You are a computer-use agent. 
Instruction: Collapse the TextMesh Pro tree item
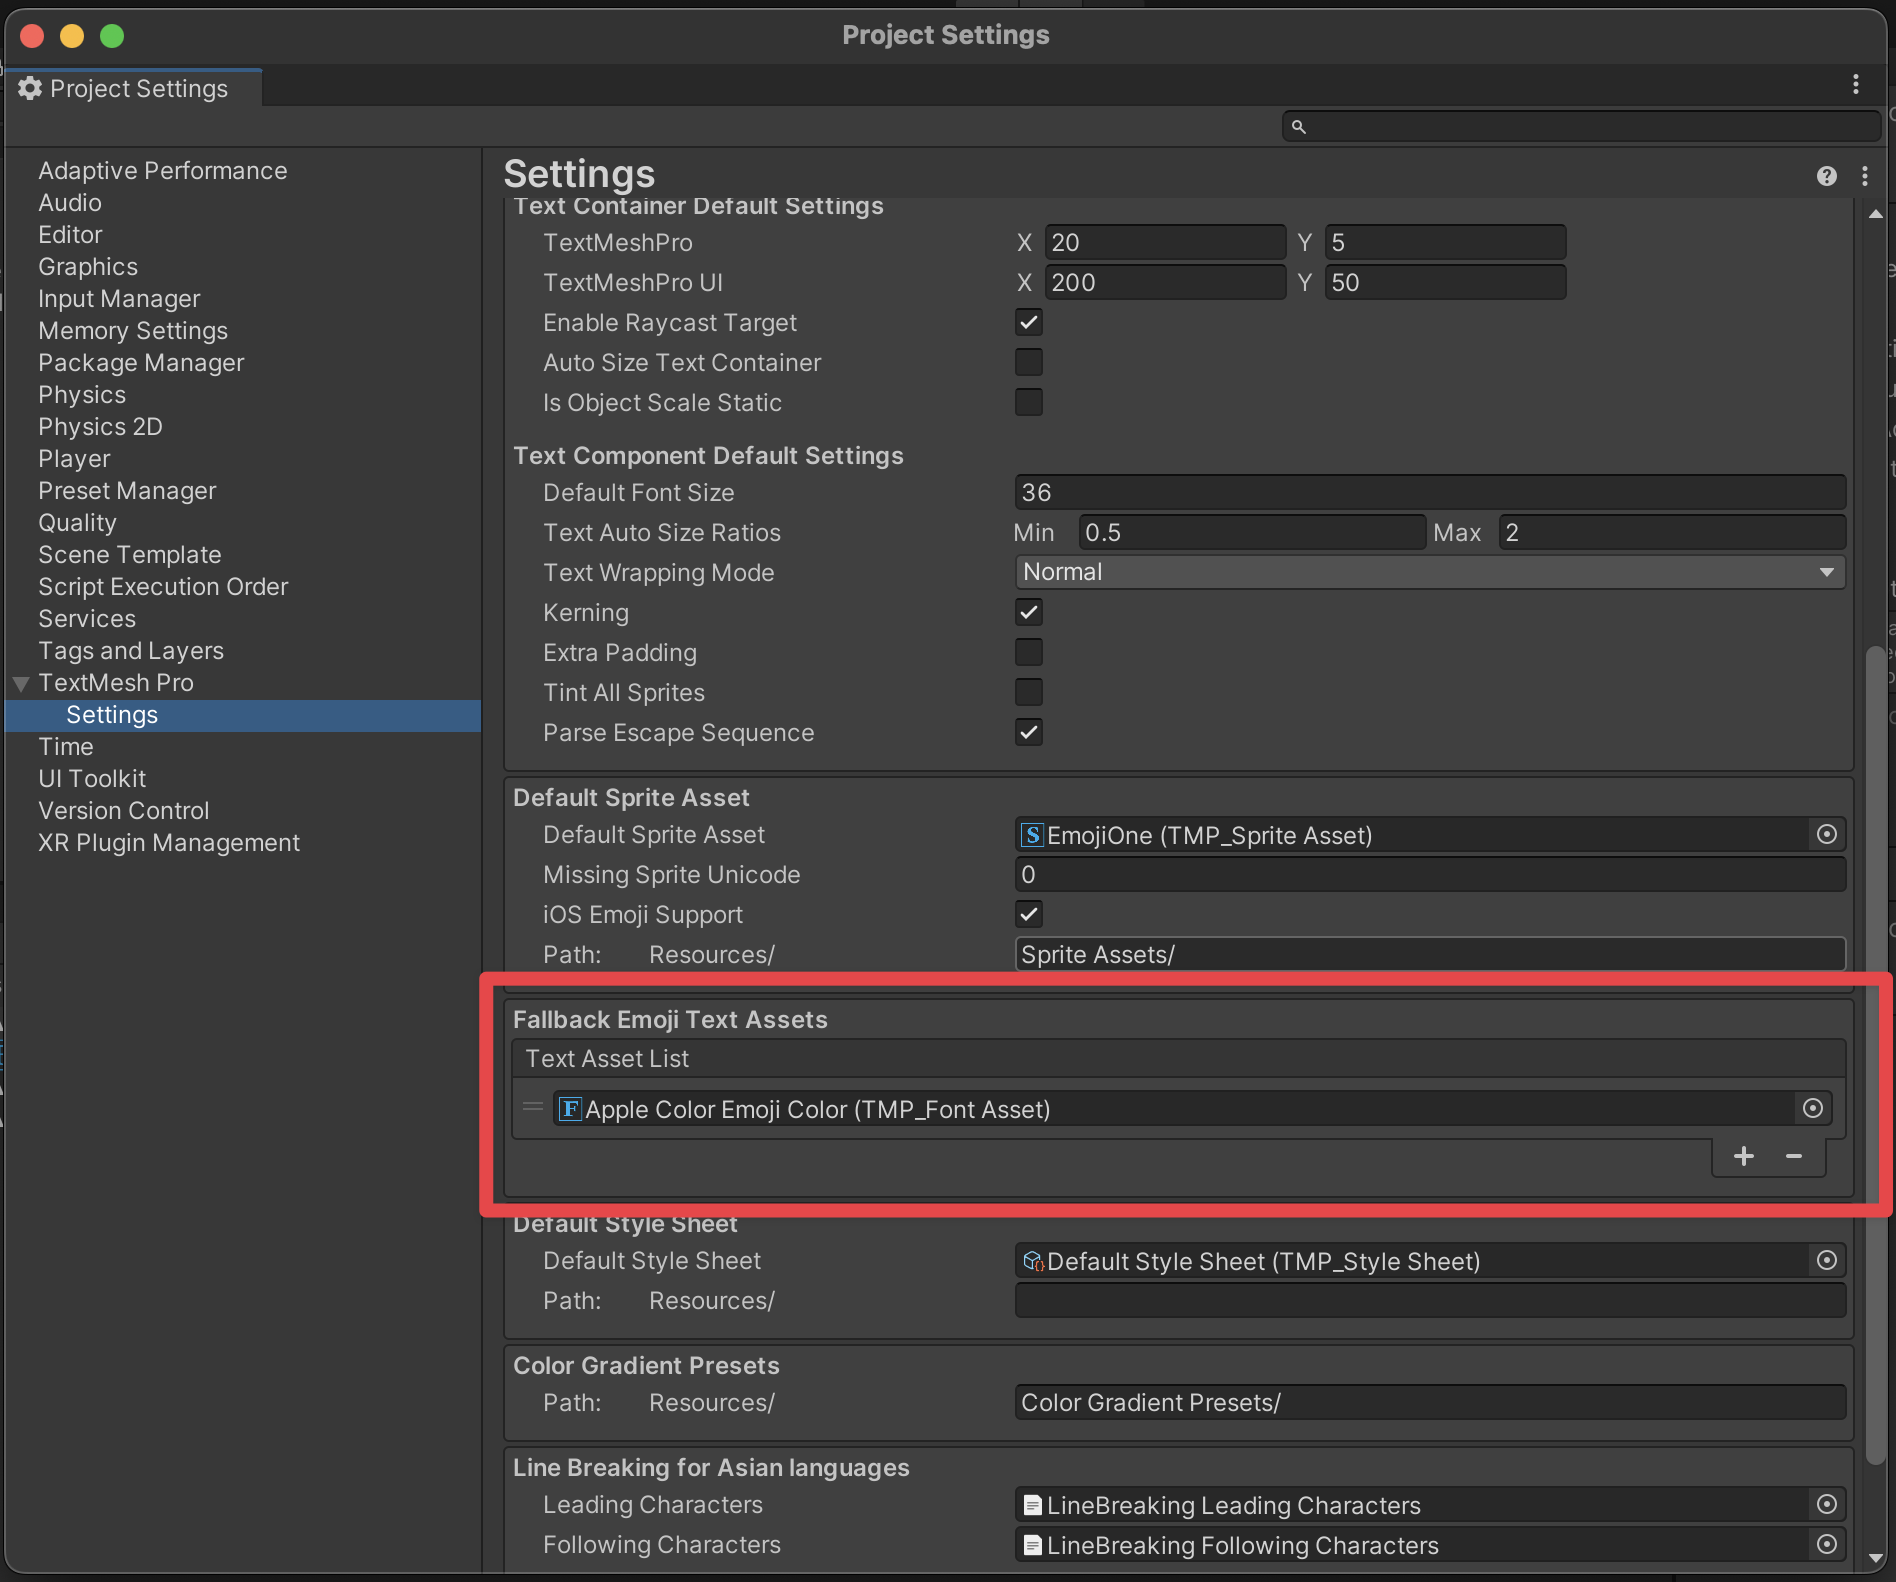point(21,684)
